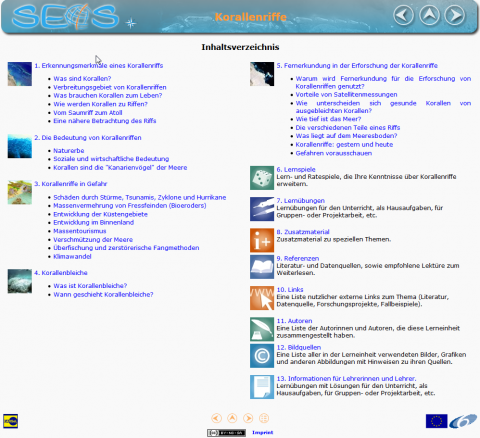Open link 3. Korallenriffe in Gefahr
This screenshot has width=480, height=438.
point(71,184)
